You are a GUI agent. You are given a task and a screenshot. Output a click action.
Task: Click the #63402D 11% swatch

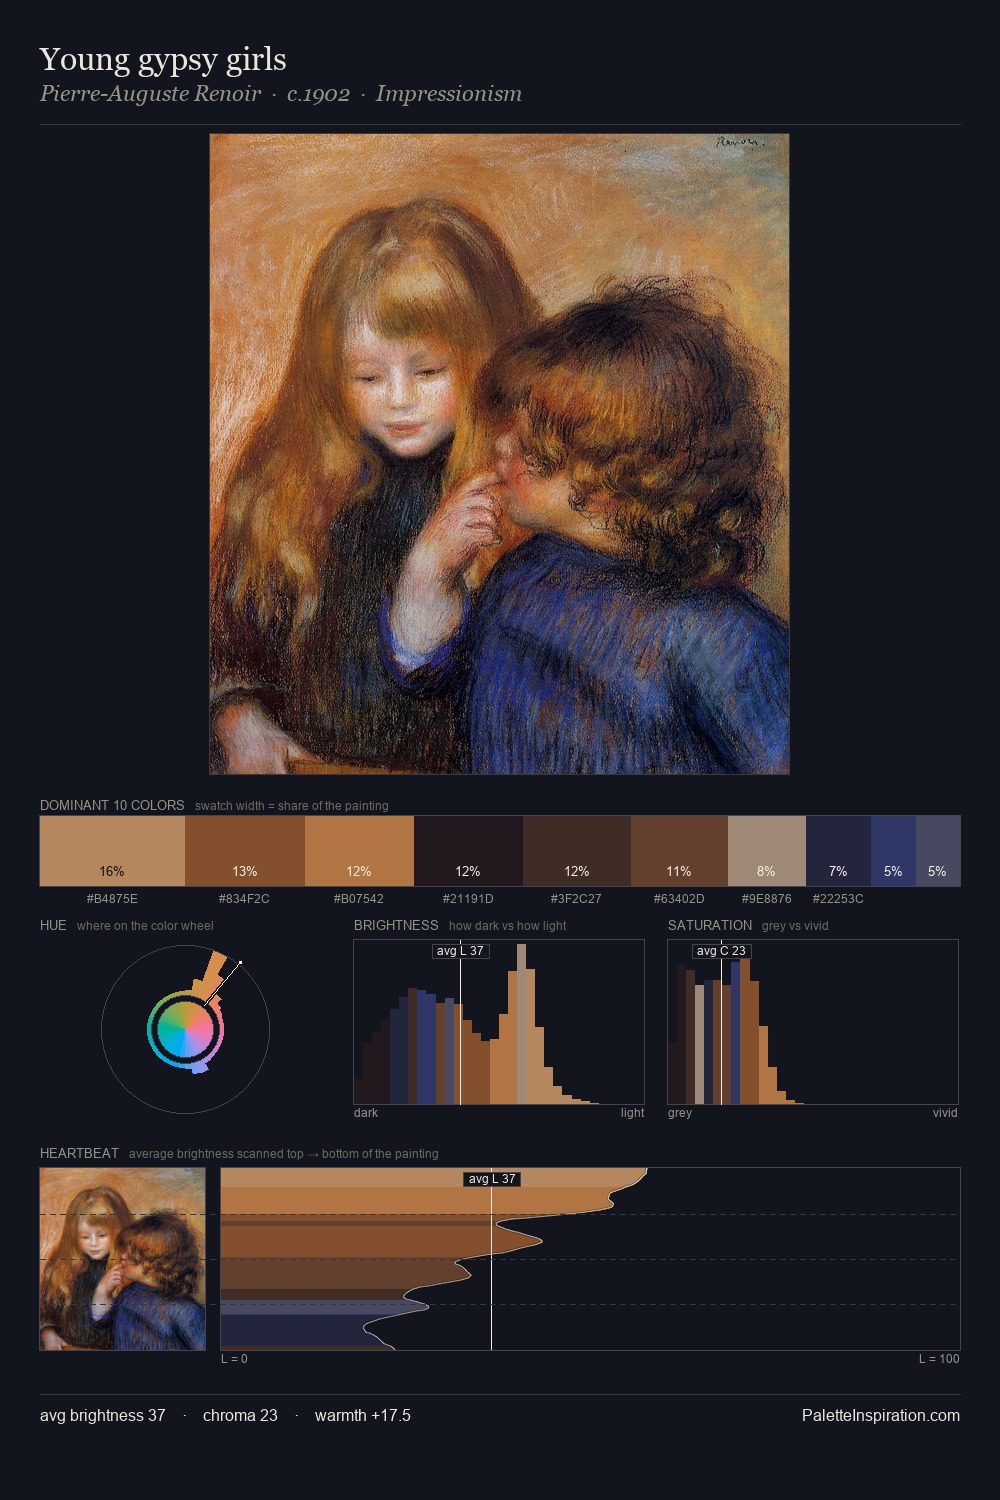click(x=679, y=851)
